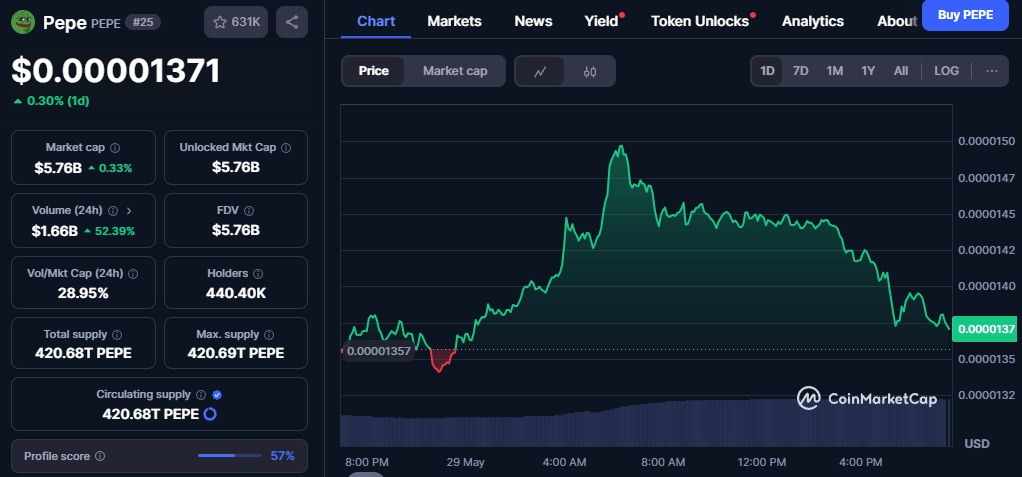
Task: Click the 0.0000150 y-axis label
Action: point(986,141)
